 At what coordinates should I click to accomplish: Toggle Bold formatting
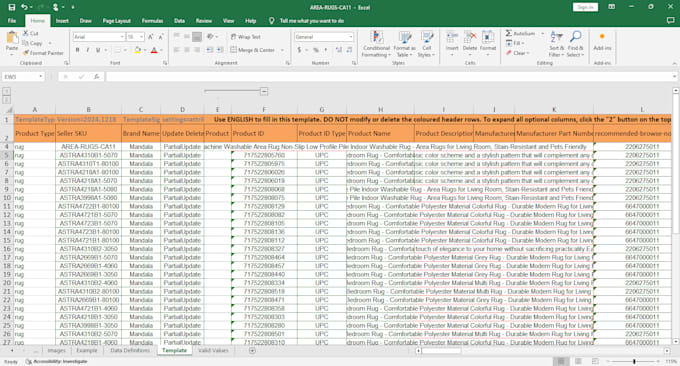click(78, 50)
